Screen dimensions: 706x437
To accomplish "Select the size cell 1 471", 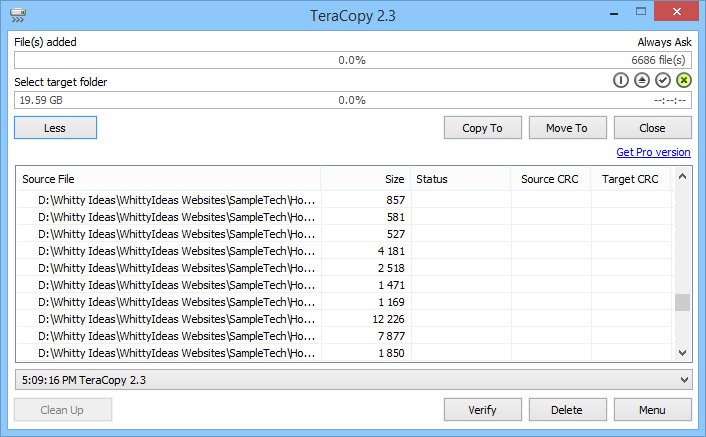I will point(391,285).
